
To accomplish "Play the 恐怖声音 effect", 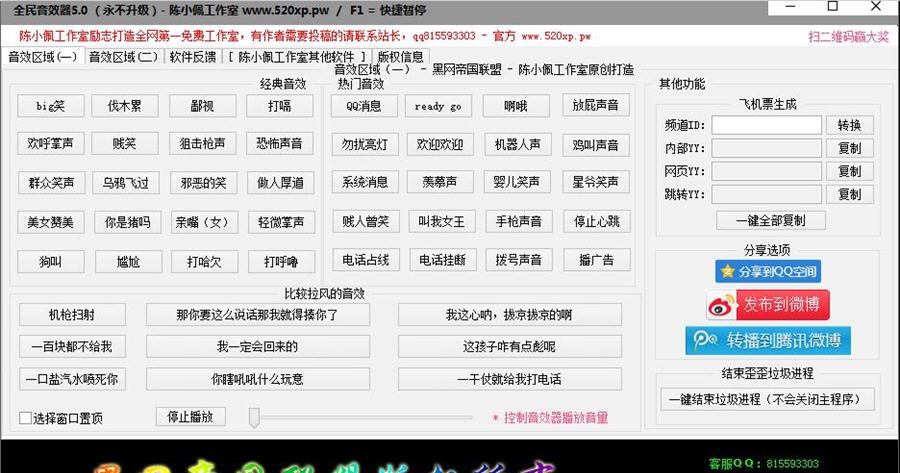I will pyautogui.click(x=280, y=144).
